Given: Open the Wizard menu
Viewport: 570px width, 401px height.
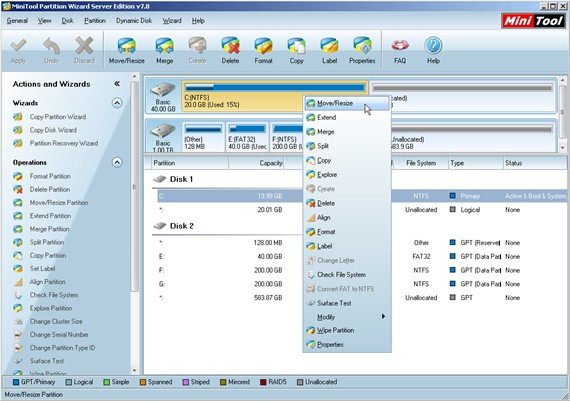Looking at the screenshot, I should click(x=172, y=21).
